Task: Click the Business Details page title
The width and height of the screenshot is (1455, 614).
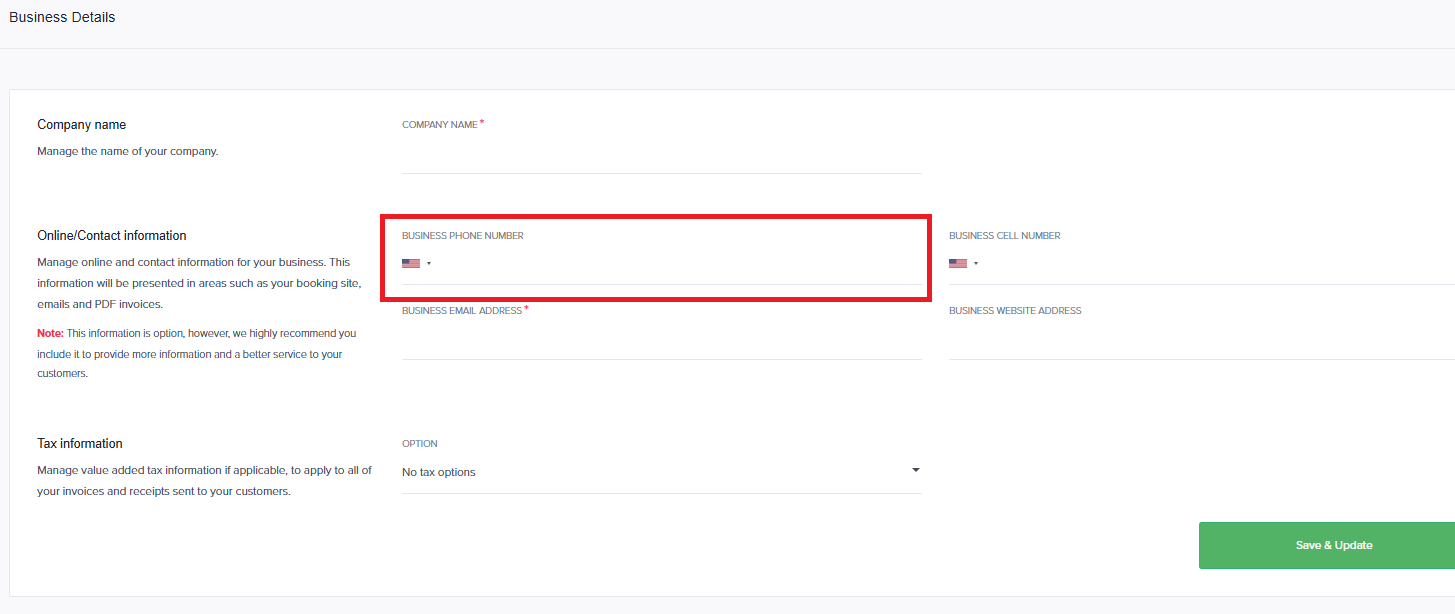Action: [62, 17]
